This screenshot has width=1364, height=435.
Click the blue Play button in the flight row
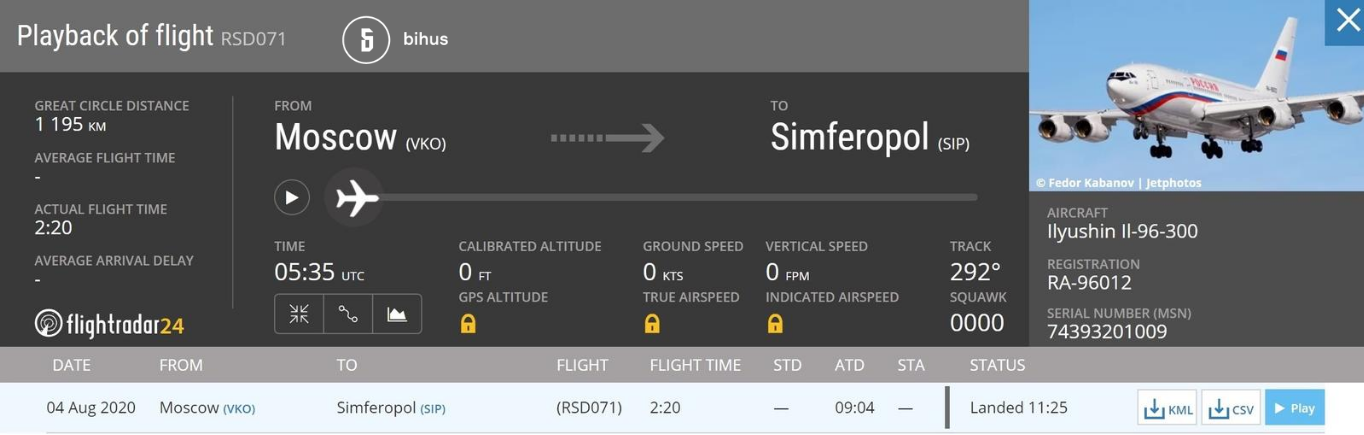tap(1294, 408)
